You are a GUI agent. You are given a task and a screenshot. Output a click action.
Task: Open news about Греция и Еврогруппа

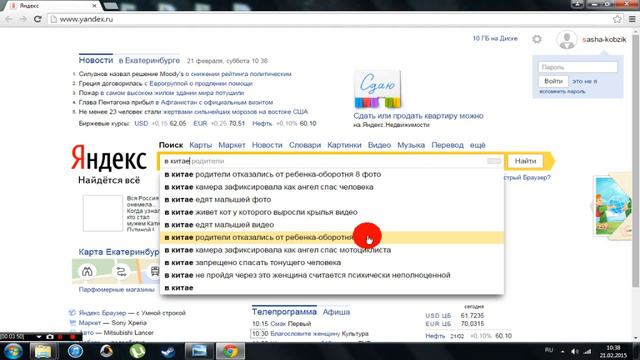pos(166,83)
